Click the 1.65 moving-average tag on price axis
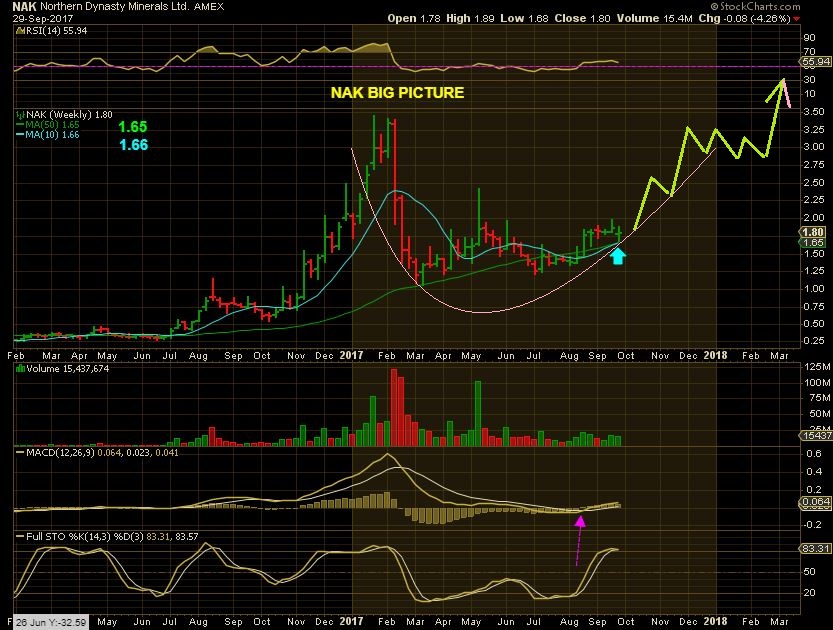The image size is (833, 630). click(x=813, y=243)
